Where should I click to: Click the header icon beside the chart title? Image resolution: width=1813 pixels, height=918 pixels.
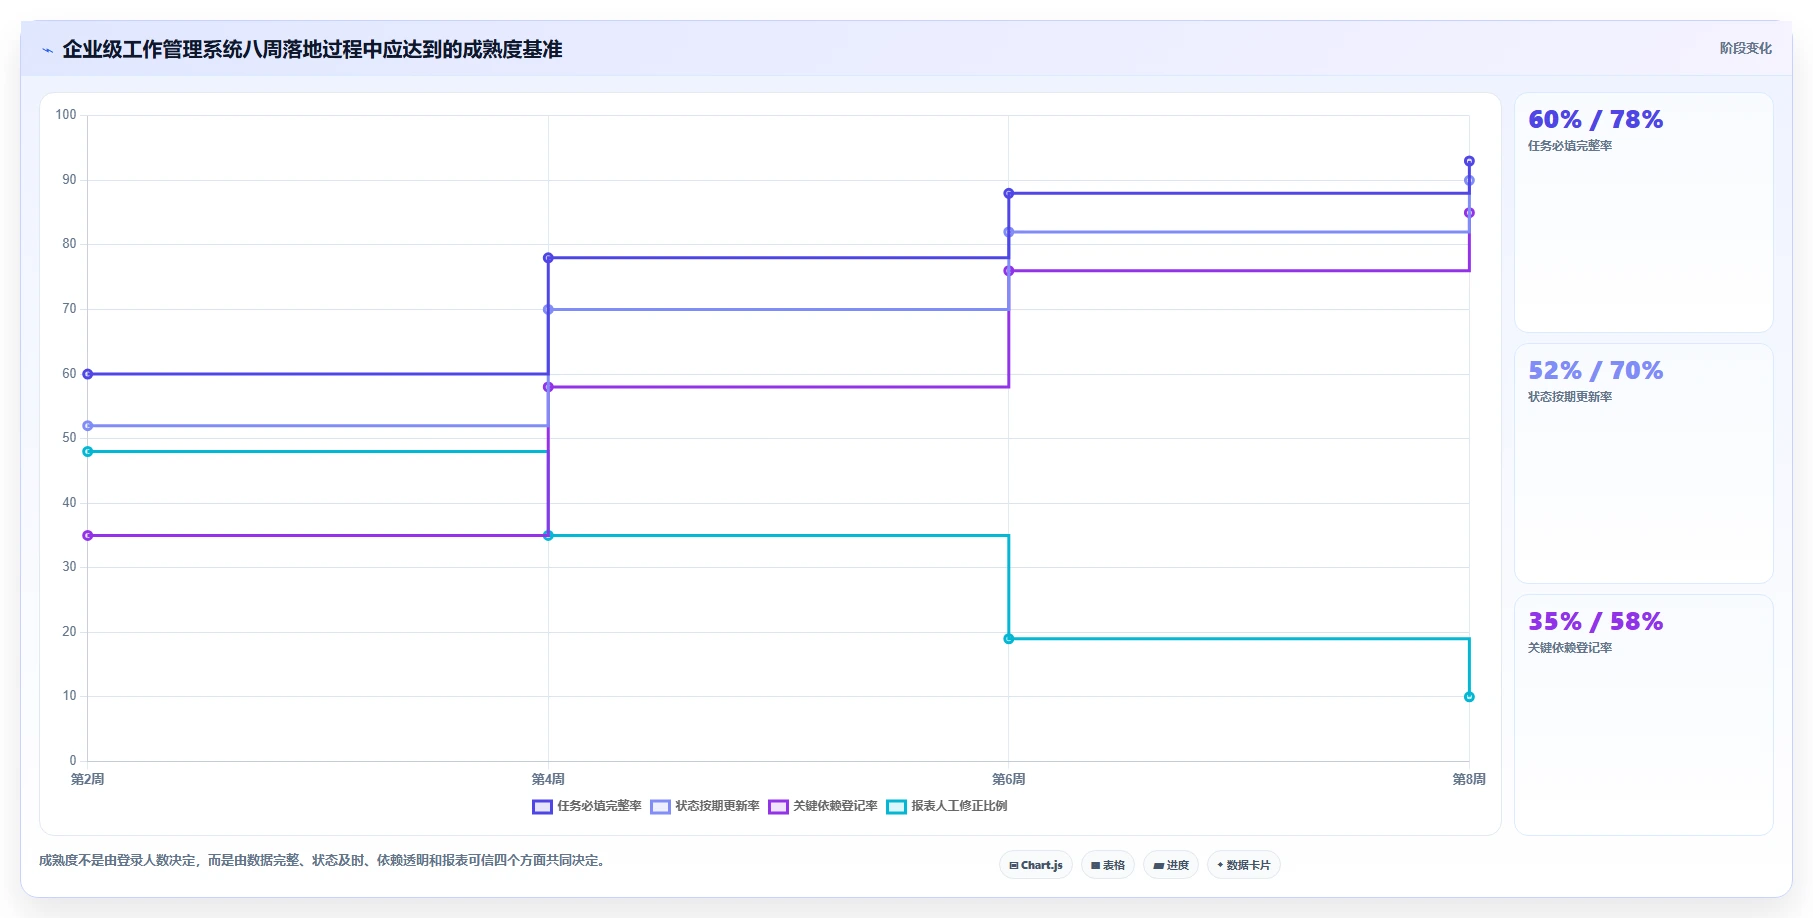[47, 50]
